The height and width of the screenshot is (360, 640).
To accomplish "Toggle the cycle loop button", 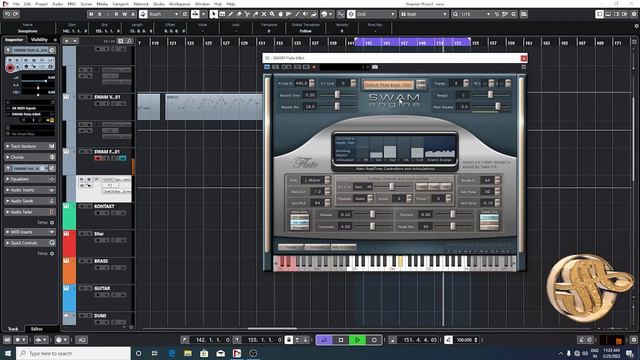I will pyautogui.click(x=324, y=340).
